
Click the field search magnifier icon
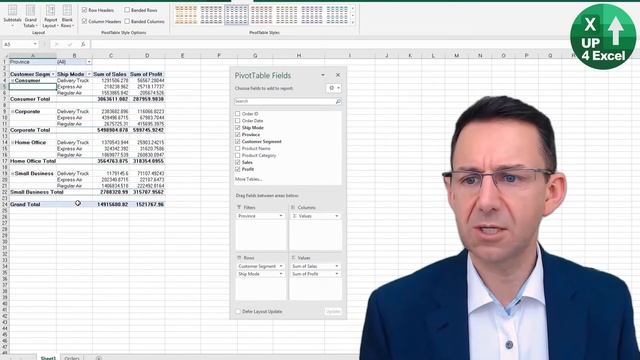pyautogui.click(x=338, y=101)
